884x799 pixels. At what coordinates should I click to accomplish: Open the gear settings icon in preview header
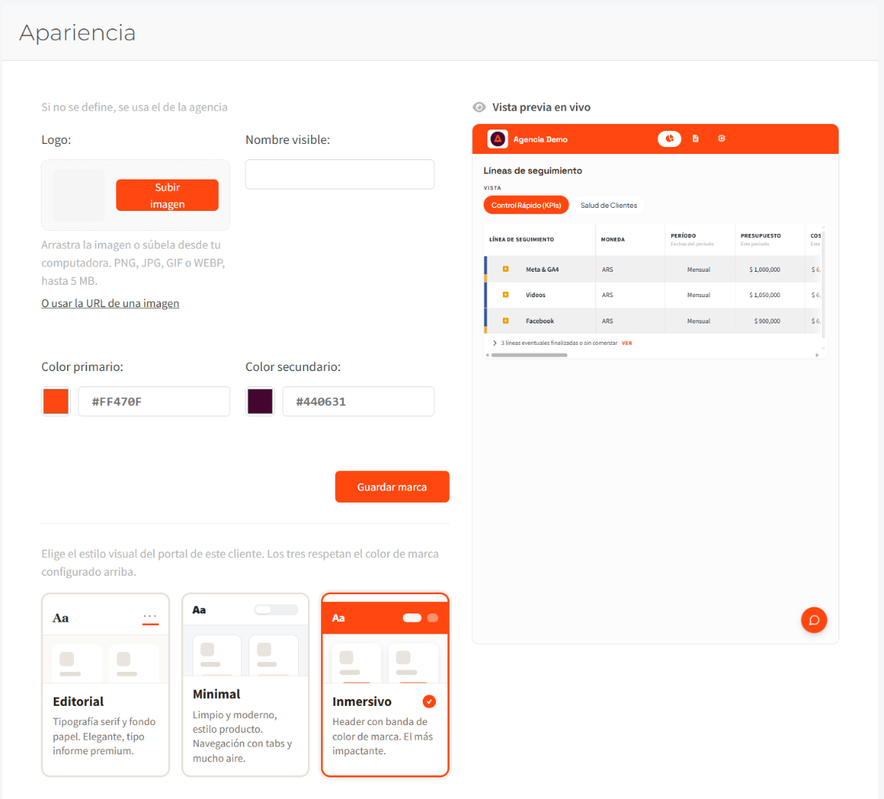[x=721, y=139]
